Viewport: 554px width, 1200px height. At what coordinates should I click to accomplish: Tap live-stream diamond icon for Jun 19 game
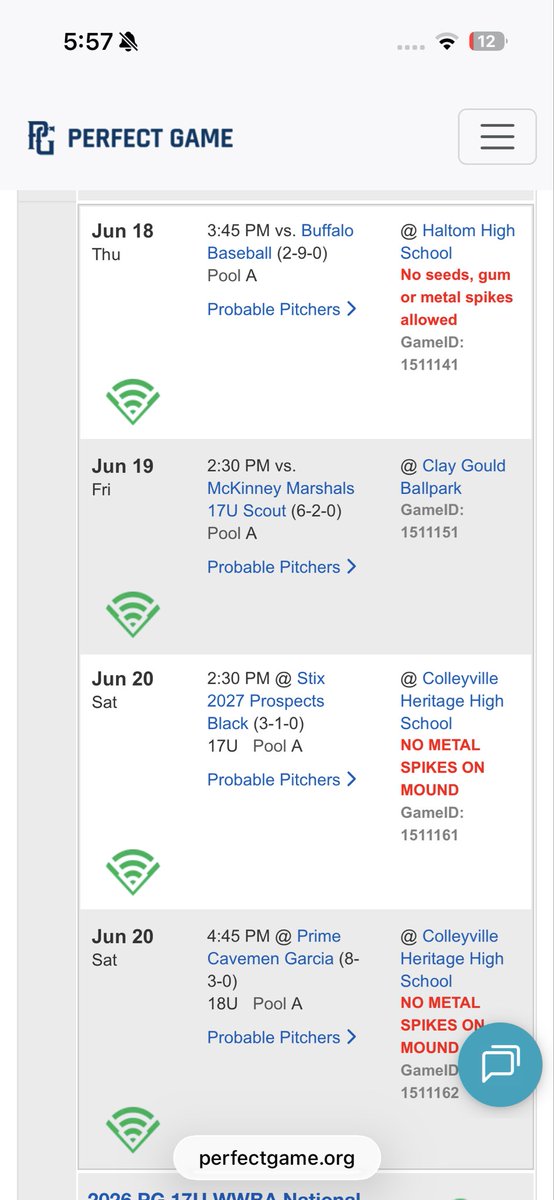(133, 615)
